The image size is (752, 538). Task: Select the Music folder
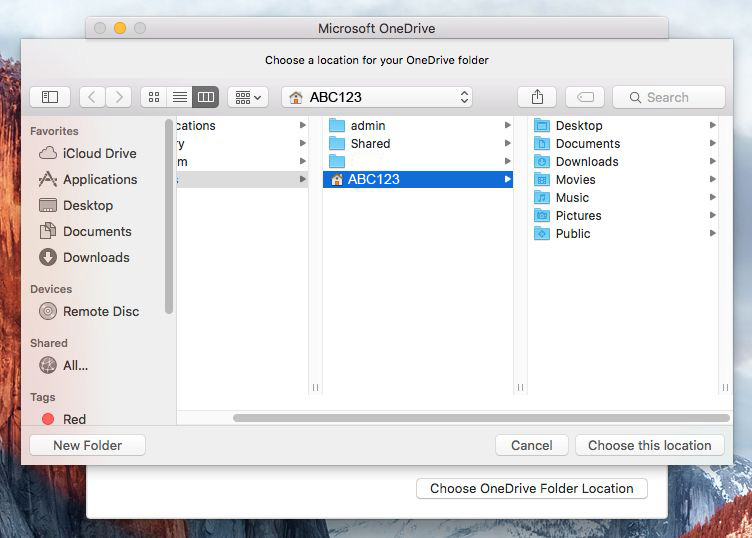[x=623, y=198]
